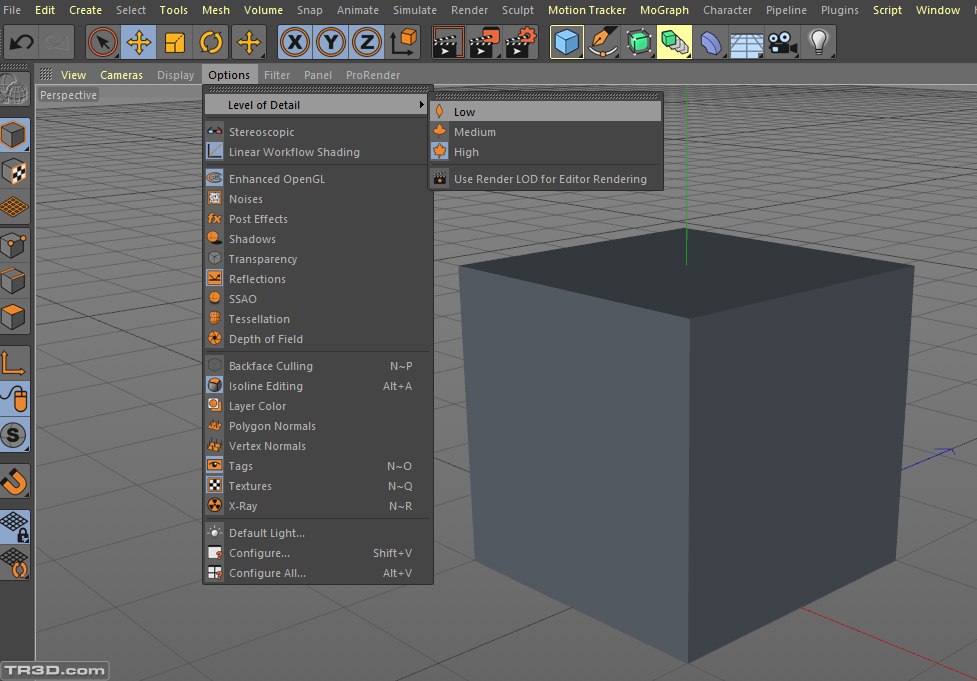This screenshot has width=977, height=681.
Task: Click Default Light... menu entry
Action: click(x=266, y=533)
